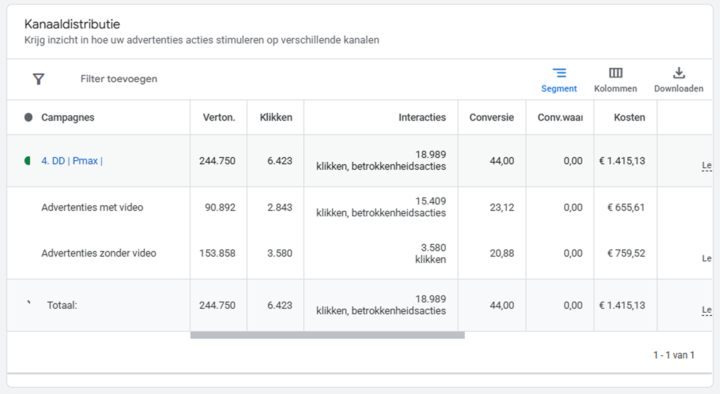Select the Advertenties zonder video row
The height and width of the screenshot is (394, 720).
tap(359, 253)
